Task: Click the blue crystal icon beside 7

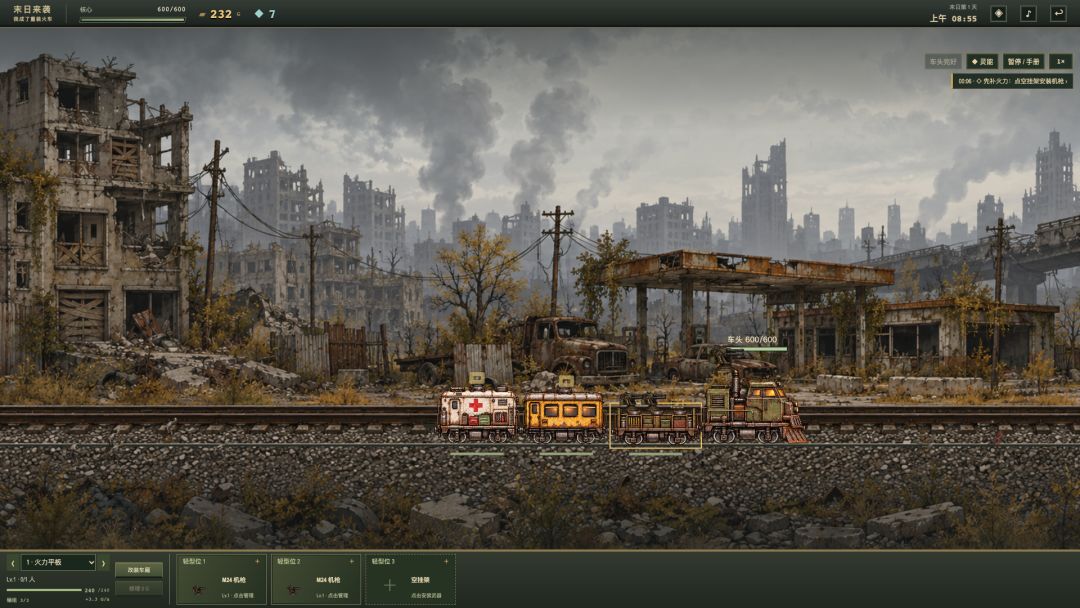Action: point(259,14)
